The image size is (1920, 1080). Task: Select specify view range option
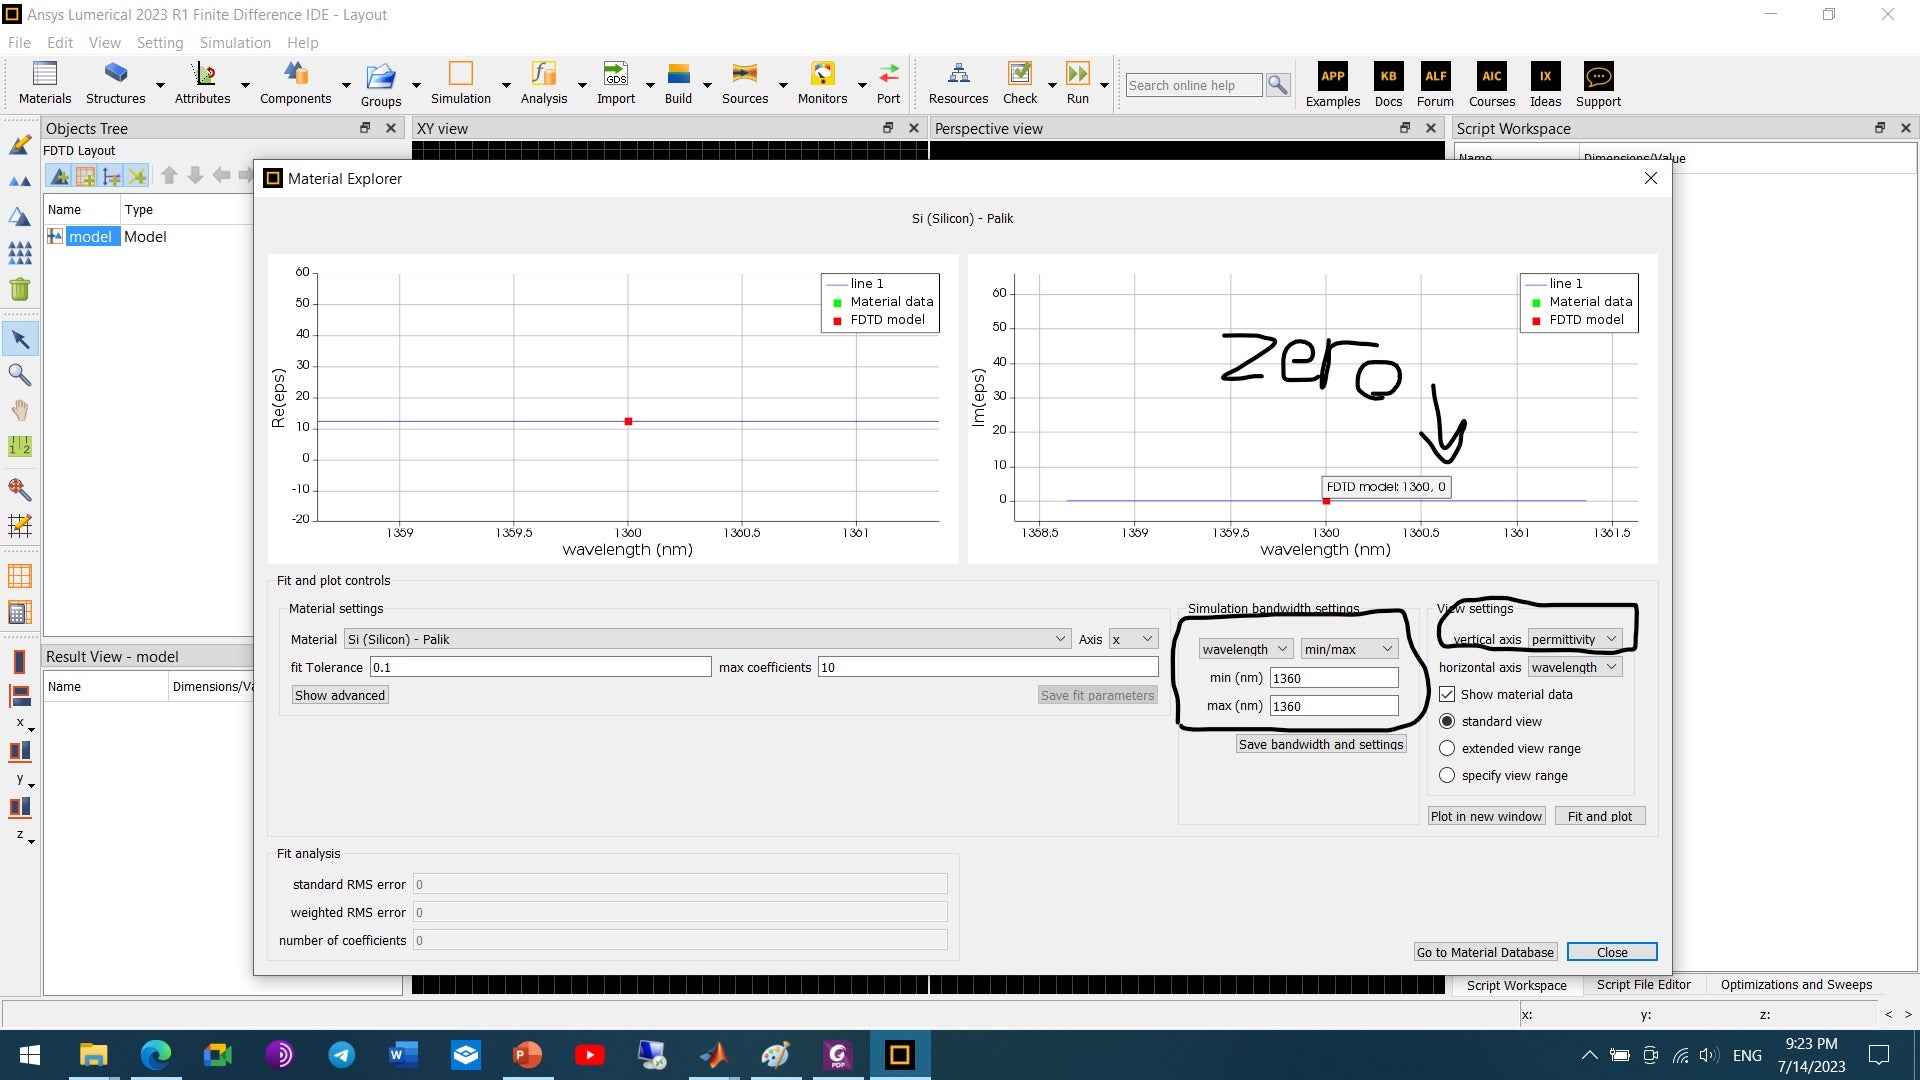pos(1447,775)
